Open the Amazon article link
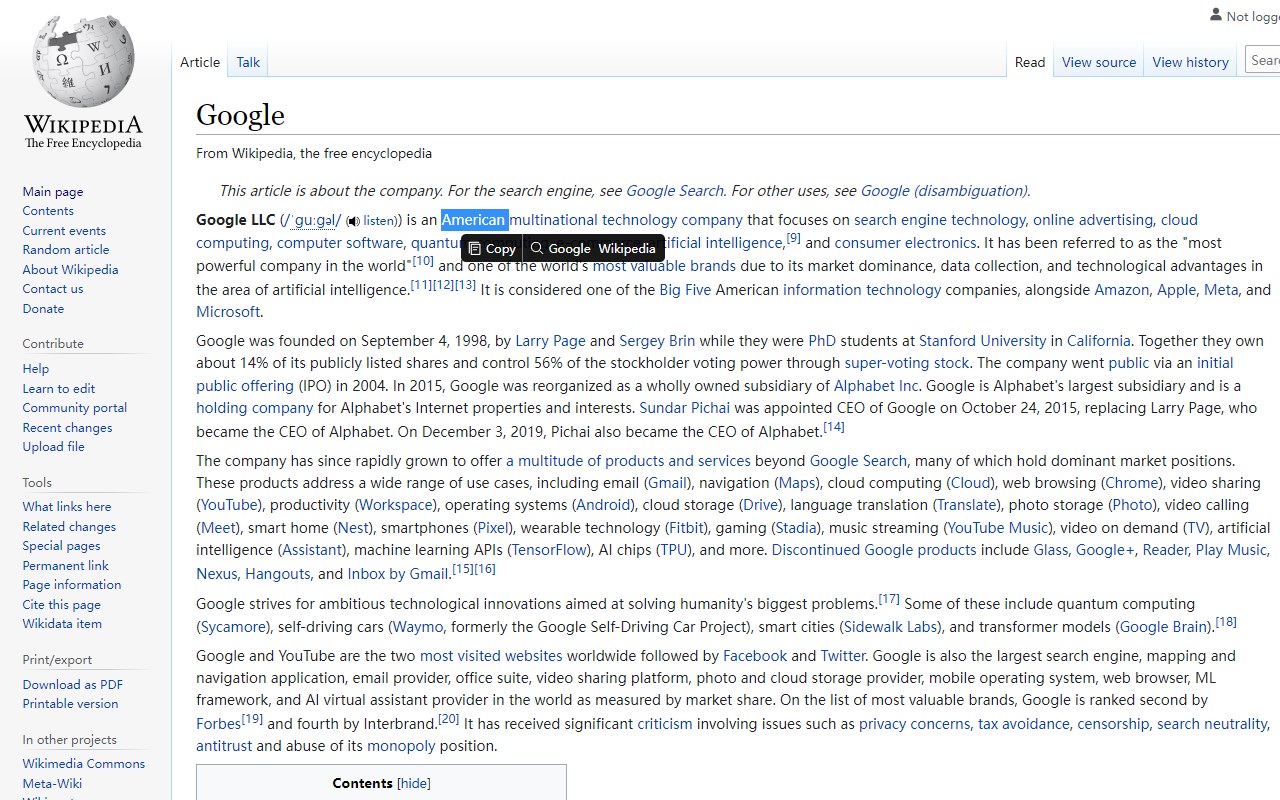 [1121, 290]
